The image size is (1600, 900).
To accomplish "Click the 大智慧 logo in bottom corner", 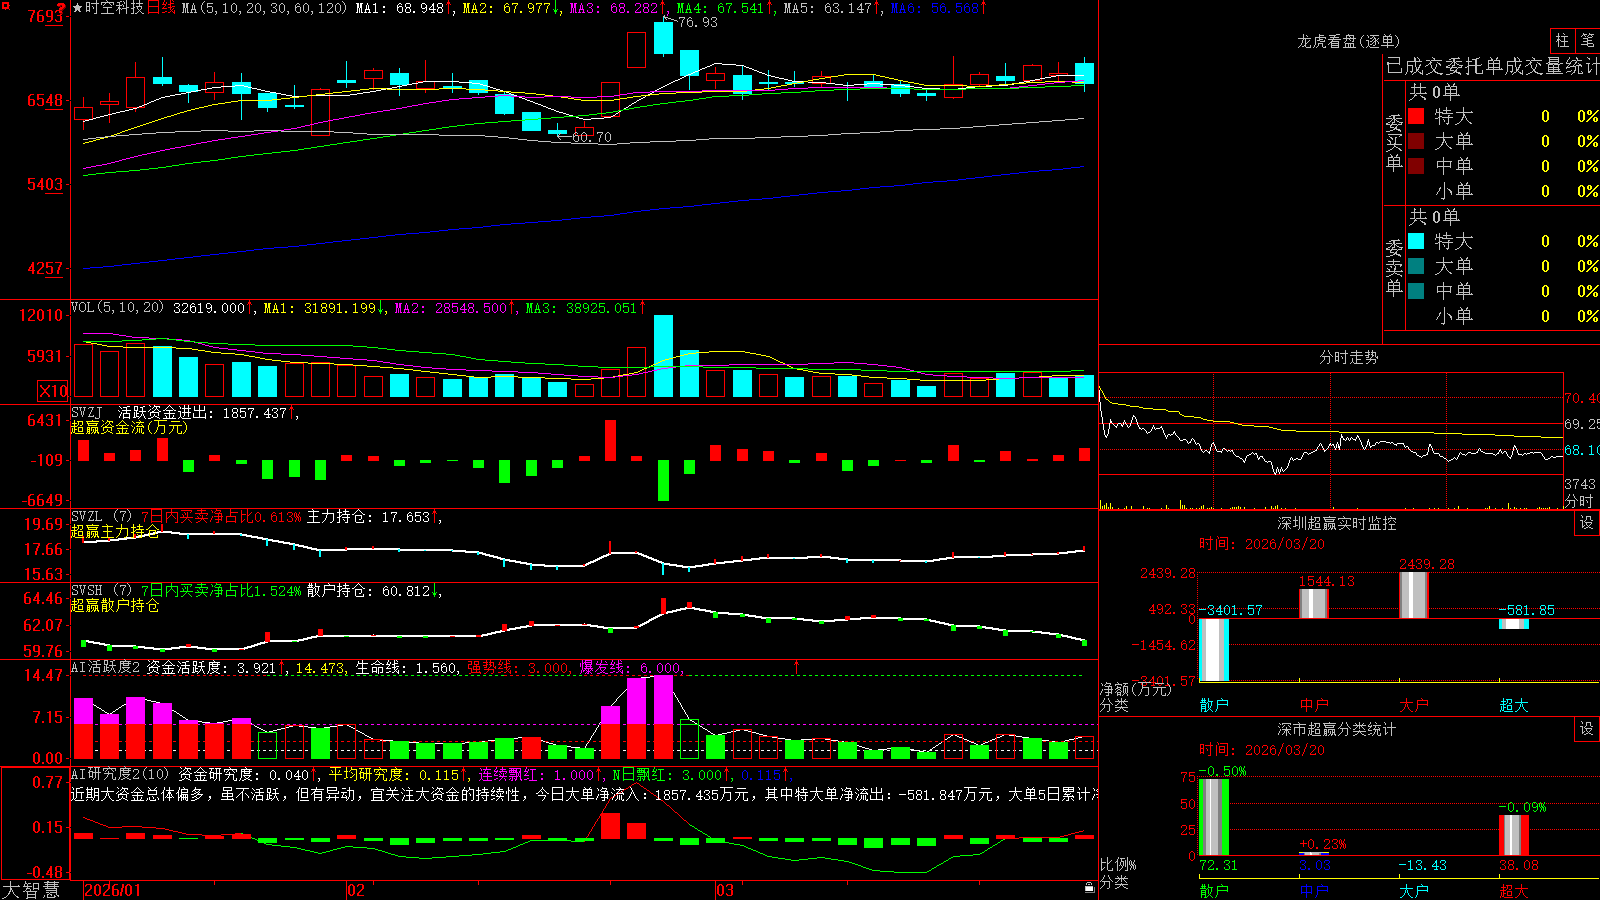I will (x=31, y=890).
